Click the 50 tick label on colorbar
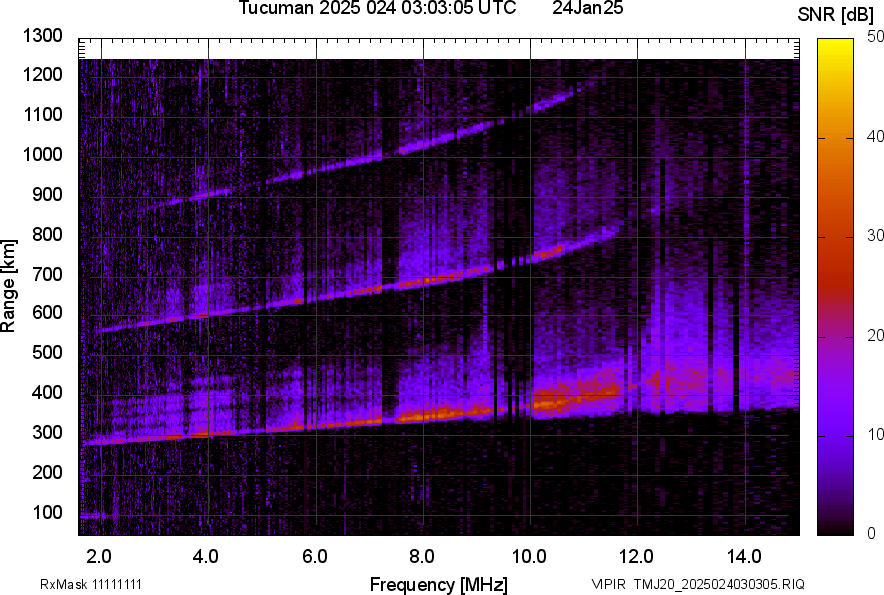The width and height of the screenshot is (884, 595). coord(875,36)
